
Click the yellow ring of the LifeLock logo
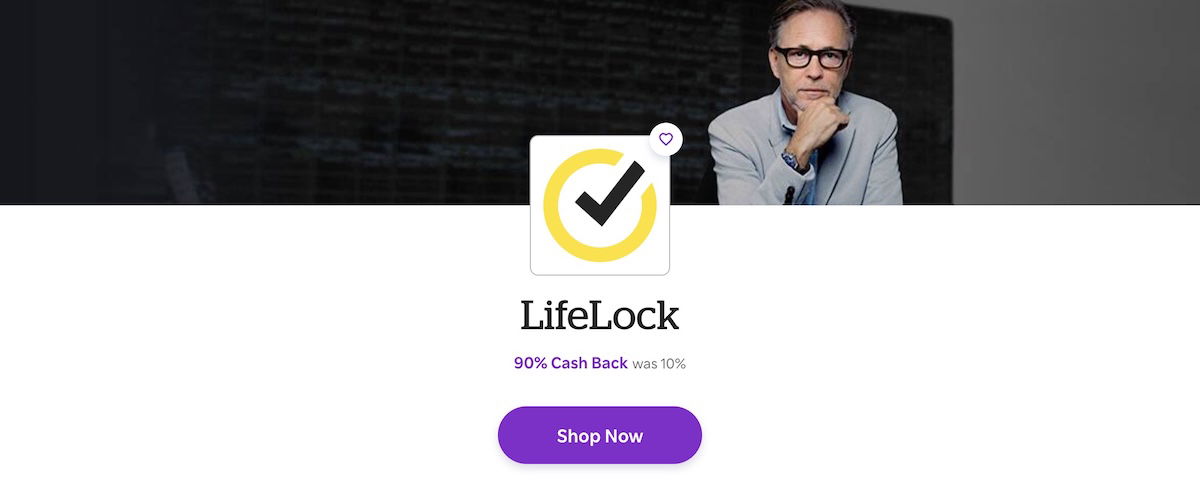coord(559,226)
